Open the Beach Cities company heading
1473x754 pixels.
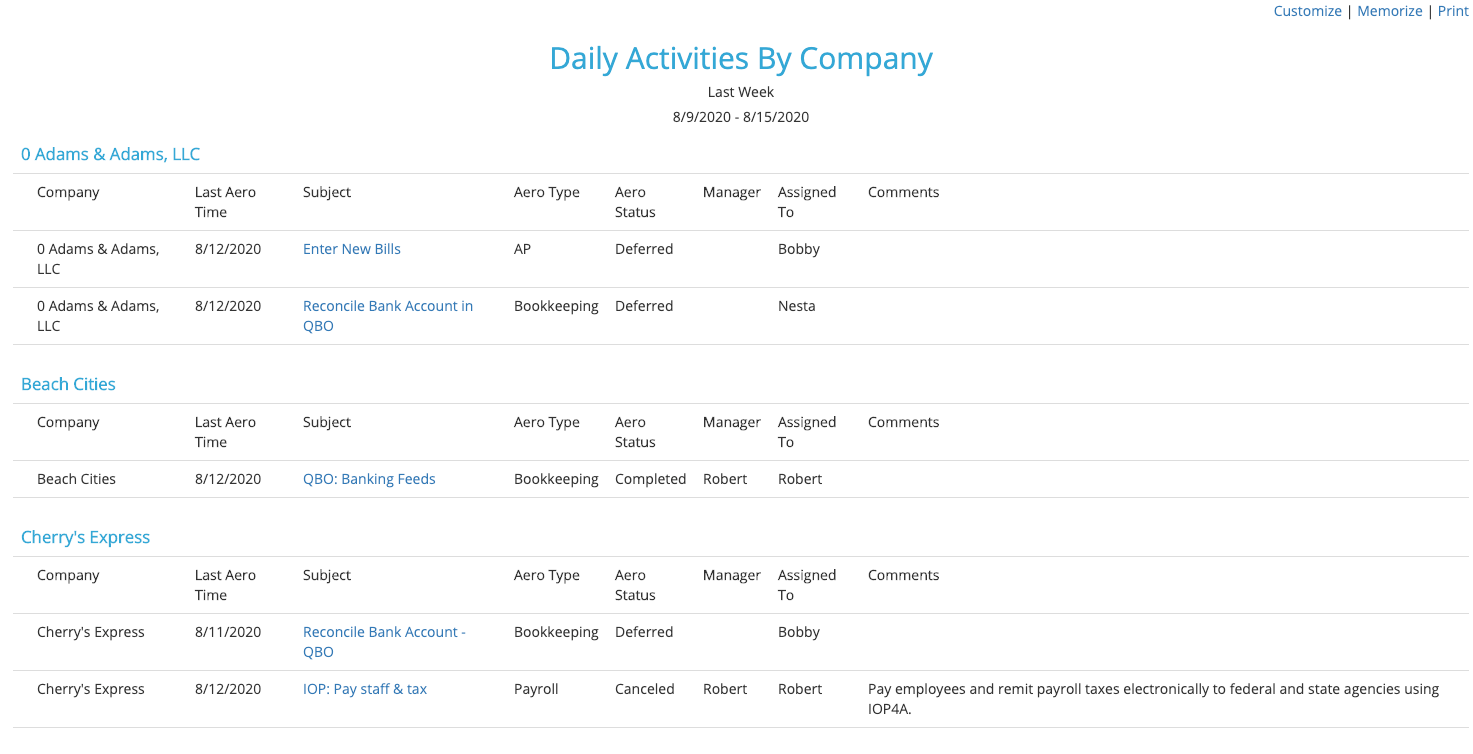tap(68, 384)
